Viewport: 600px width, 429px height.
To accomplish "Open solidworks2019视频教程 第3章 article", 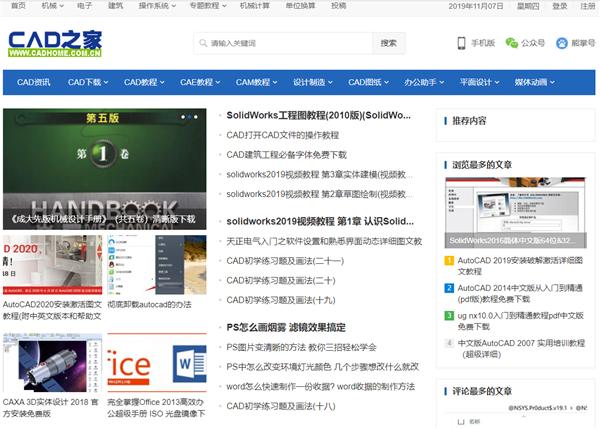I will pos(319,175).
